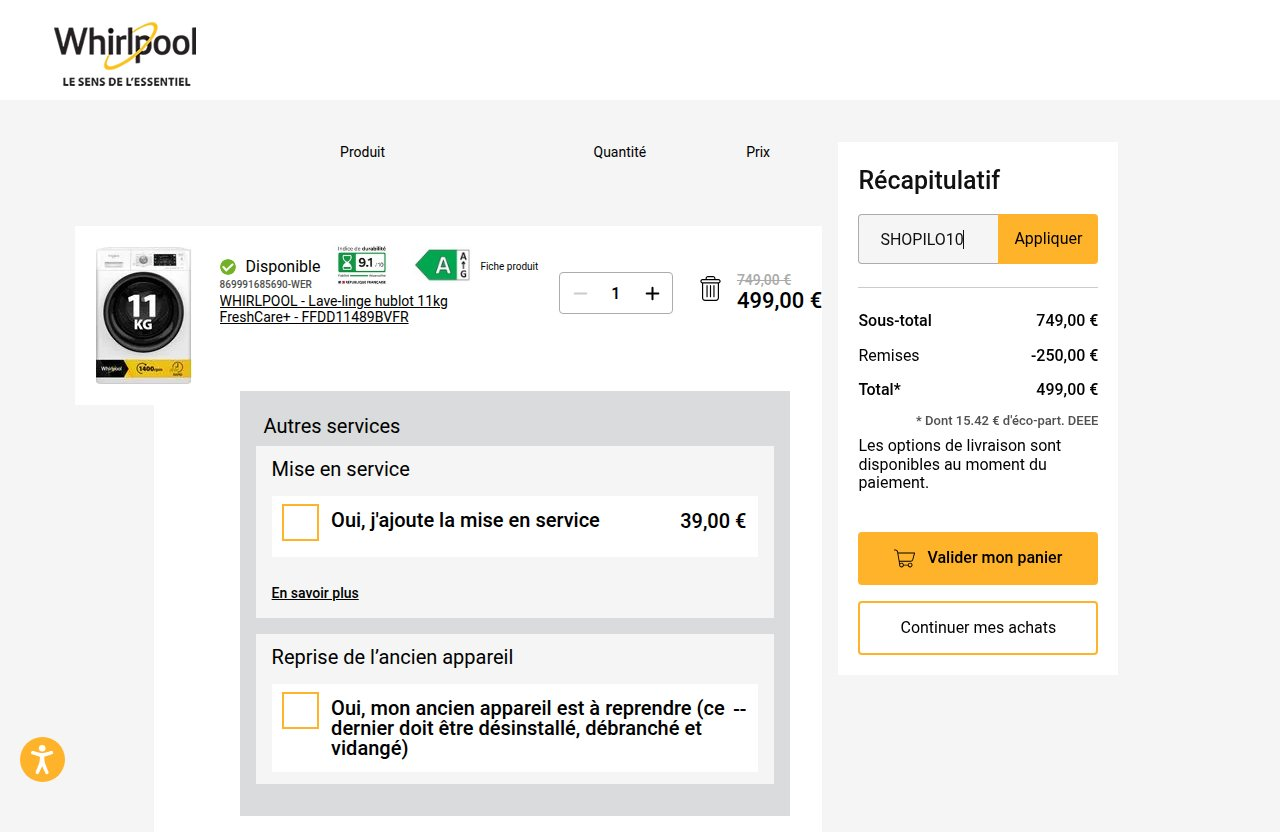Increase quantity with the plus button

652,293
